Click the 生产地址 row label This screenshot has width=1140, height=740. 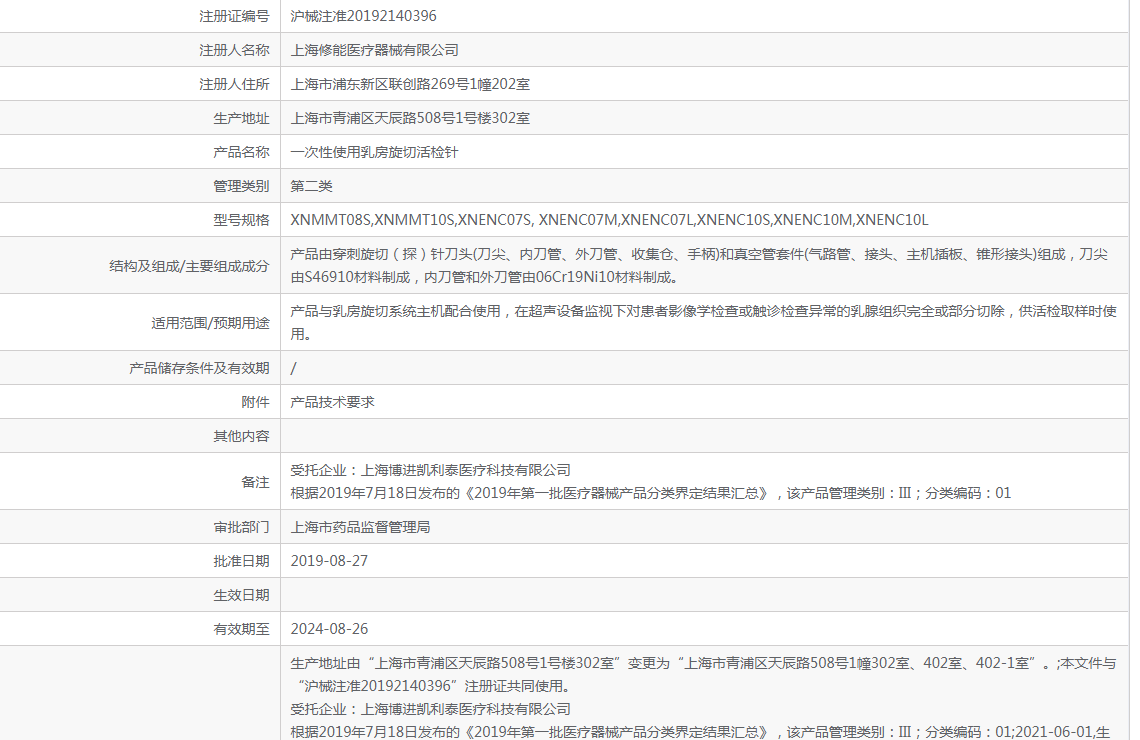coord(241,118)
